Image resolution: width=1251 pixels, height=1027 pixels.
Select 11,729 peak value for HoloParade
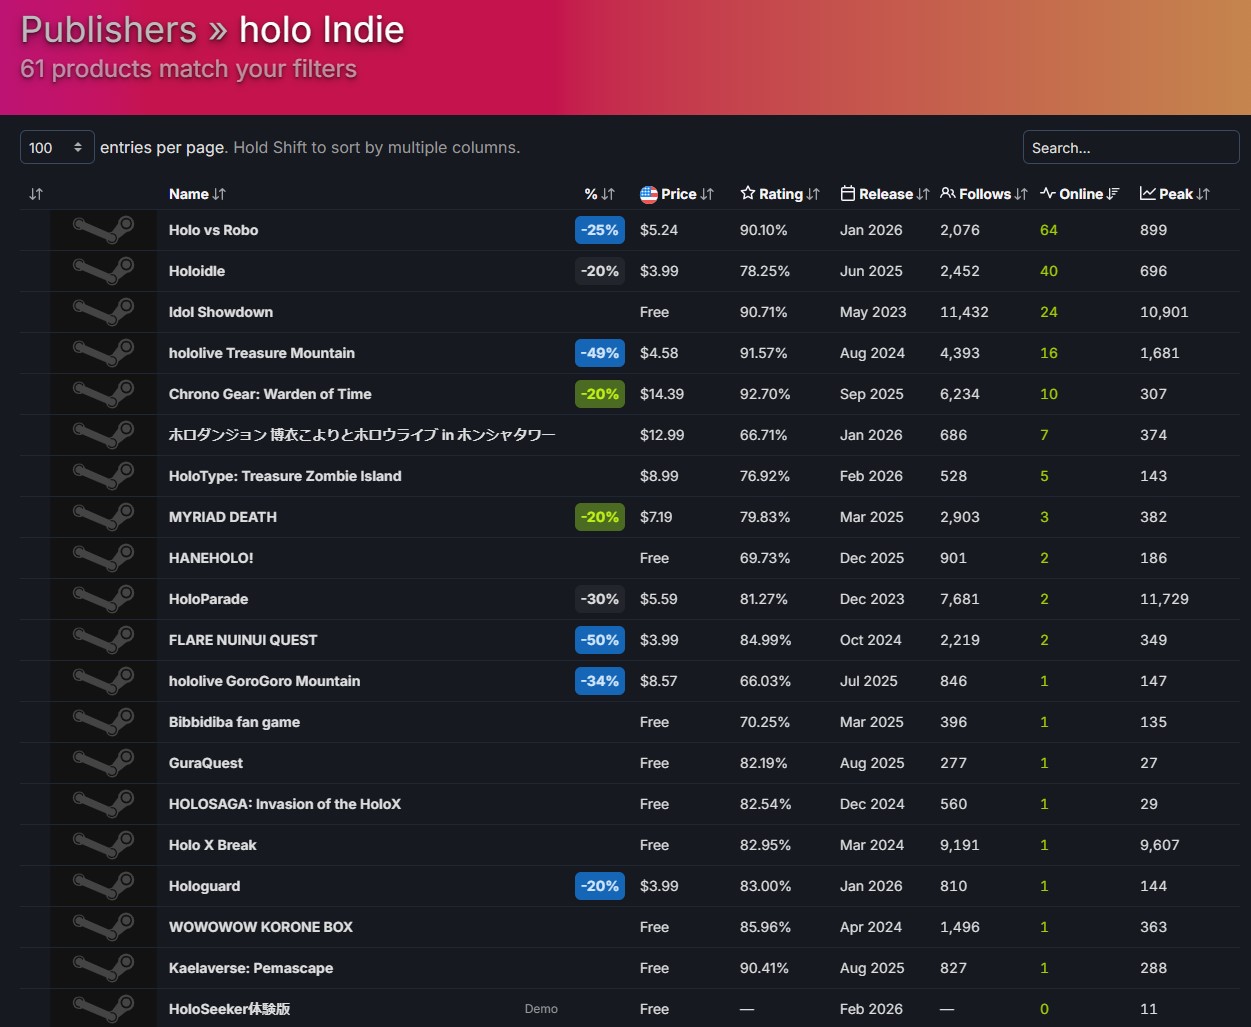1164,599
